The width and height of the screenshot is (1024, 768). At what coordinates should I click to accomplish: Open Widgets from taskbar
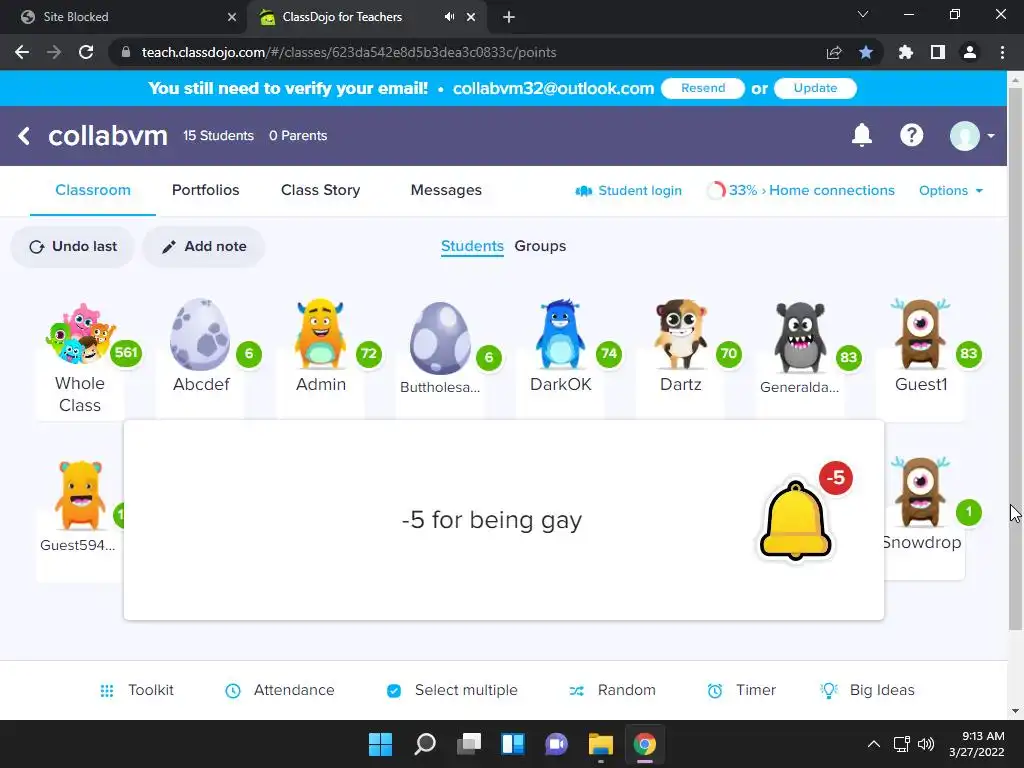coord(513,744)
